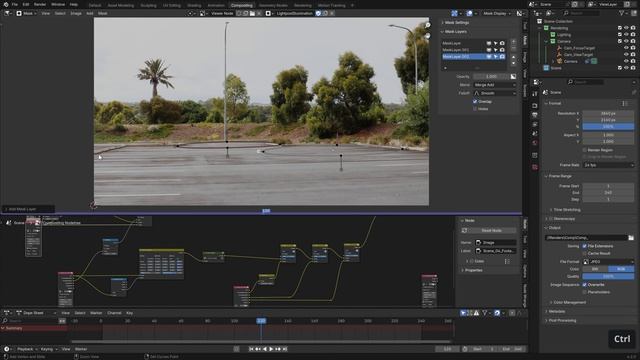Switch to the Sculpting workspace tab
Image resolution: width=640 pixels, height=360 pixels.
point(148,5)
